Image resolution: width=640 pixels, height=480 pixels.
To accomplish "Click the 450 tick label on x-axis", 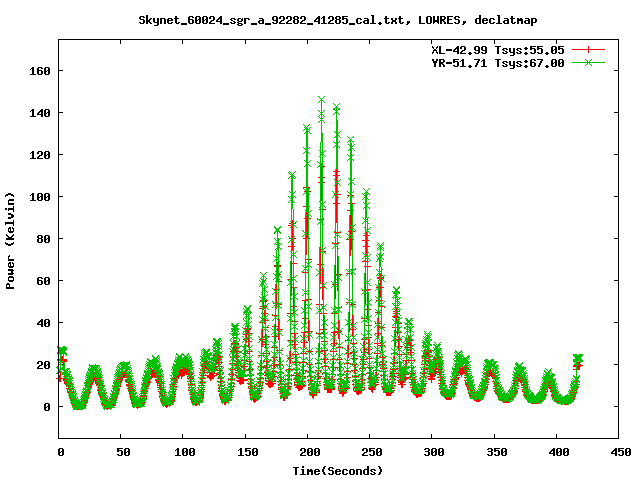I will 621,452.
